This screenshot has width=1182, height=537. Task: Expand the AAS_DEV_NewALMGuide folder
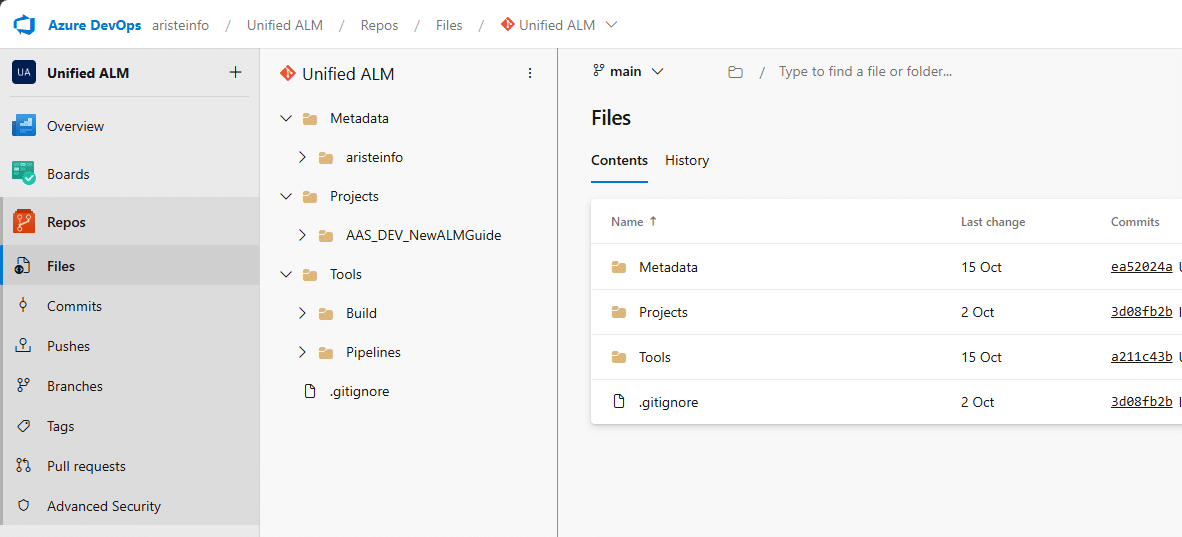[302, 235]
